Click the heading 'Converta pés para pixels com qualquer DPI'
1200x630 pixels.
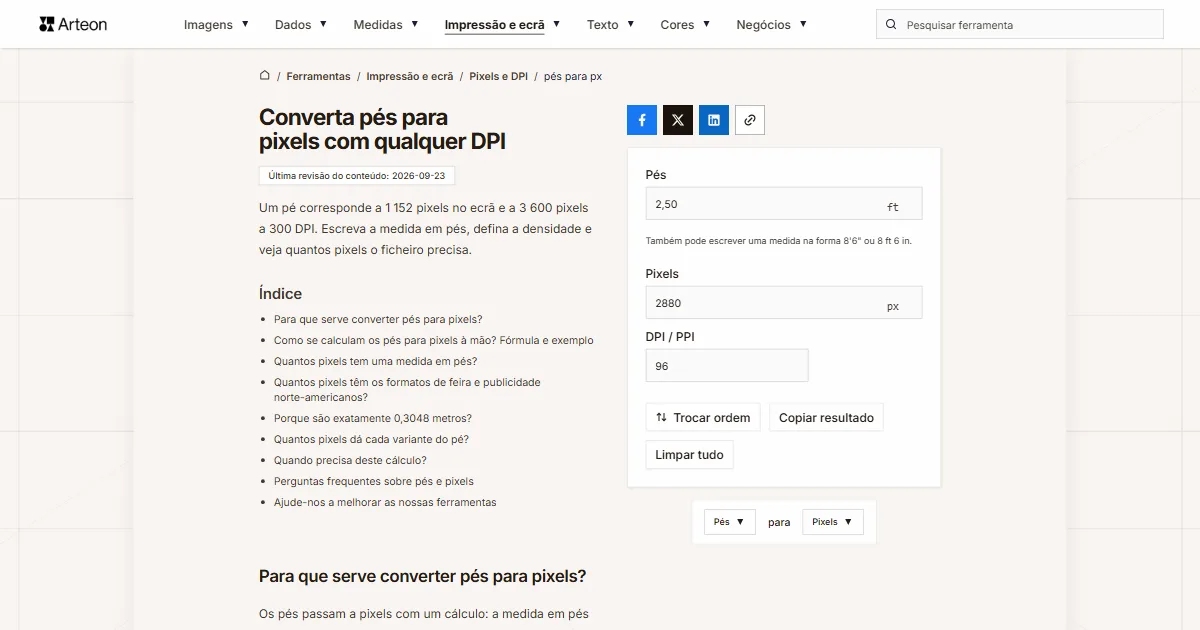pyautogui.click(x=383, y=130)
